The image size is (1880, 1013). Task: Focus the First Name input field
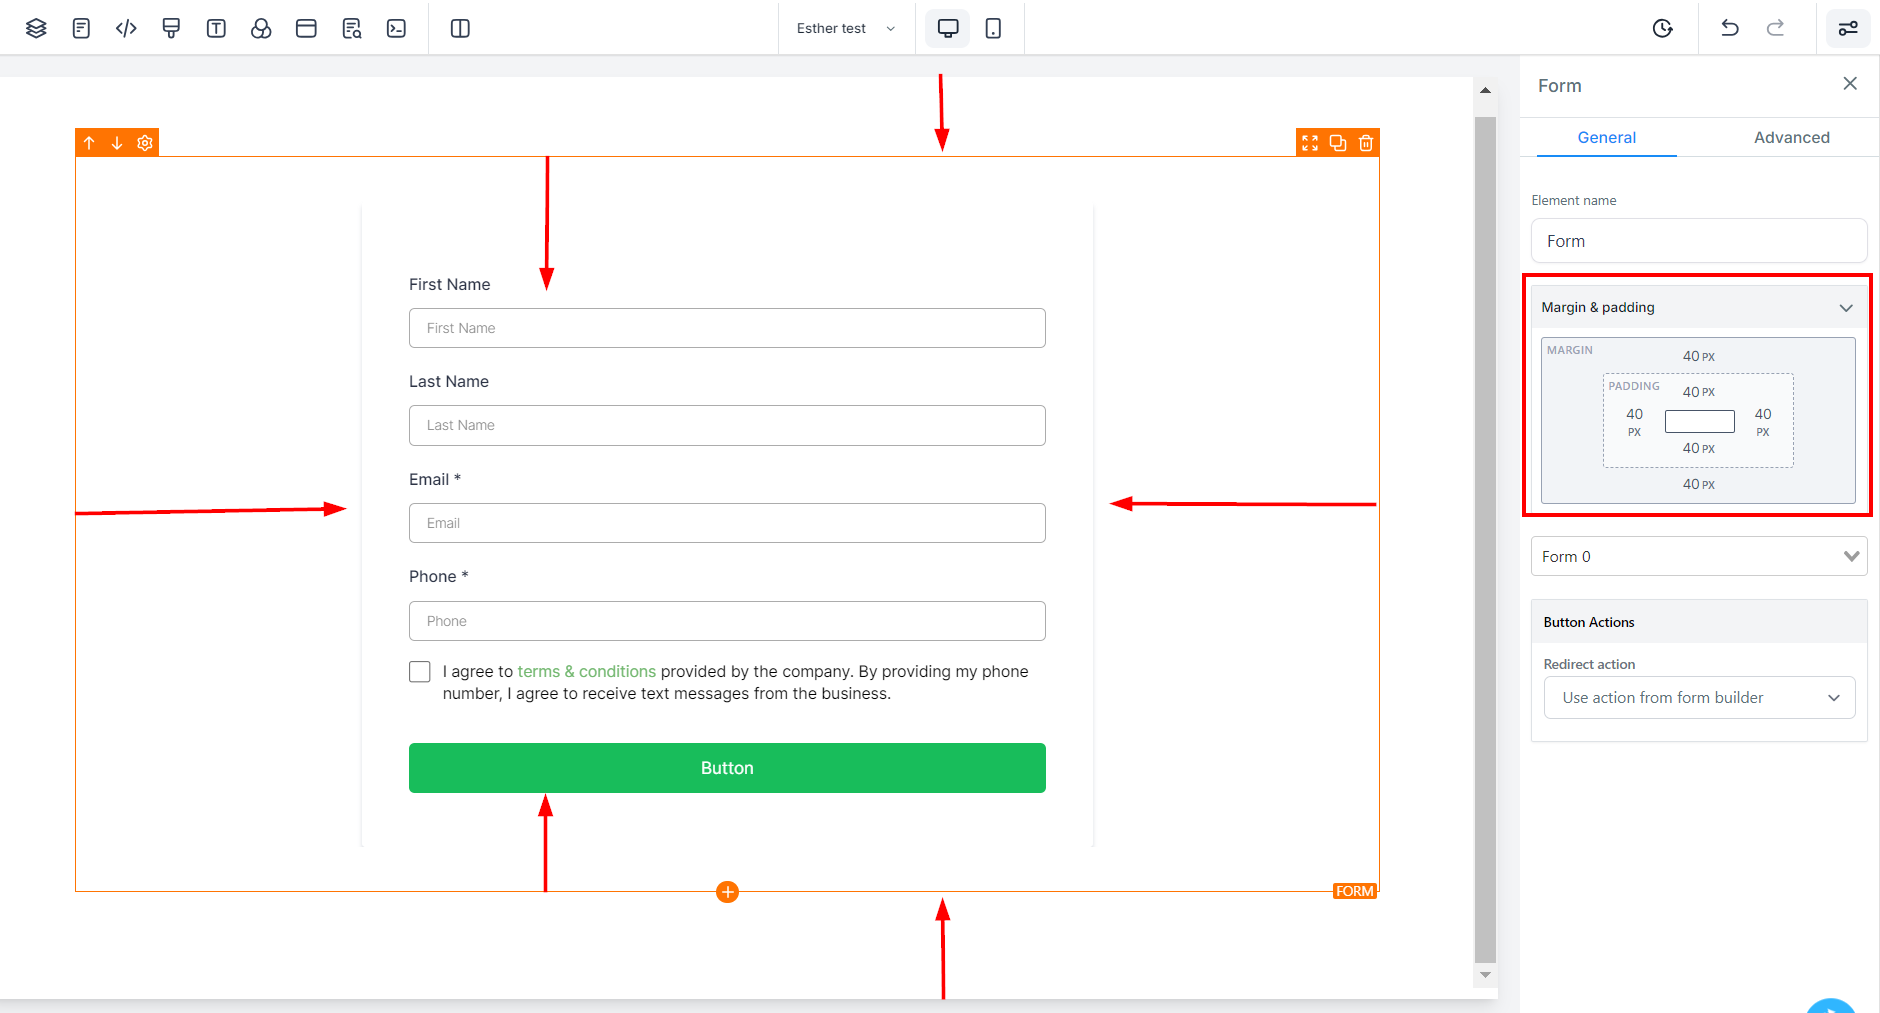coord(727,328)
